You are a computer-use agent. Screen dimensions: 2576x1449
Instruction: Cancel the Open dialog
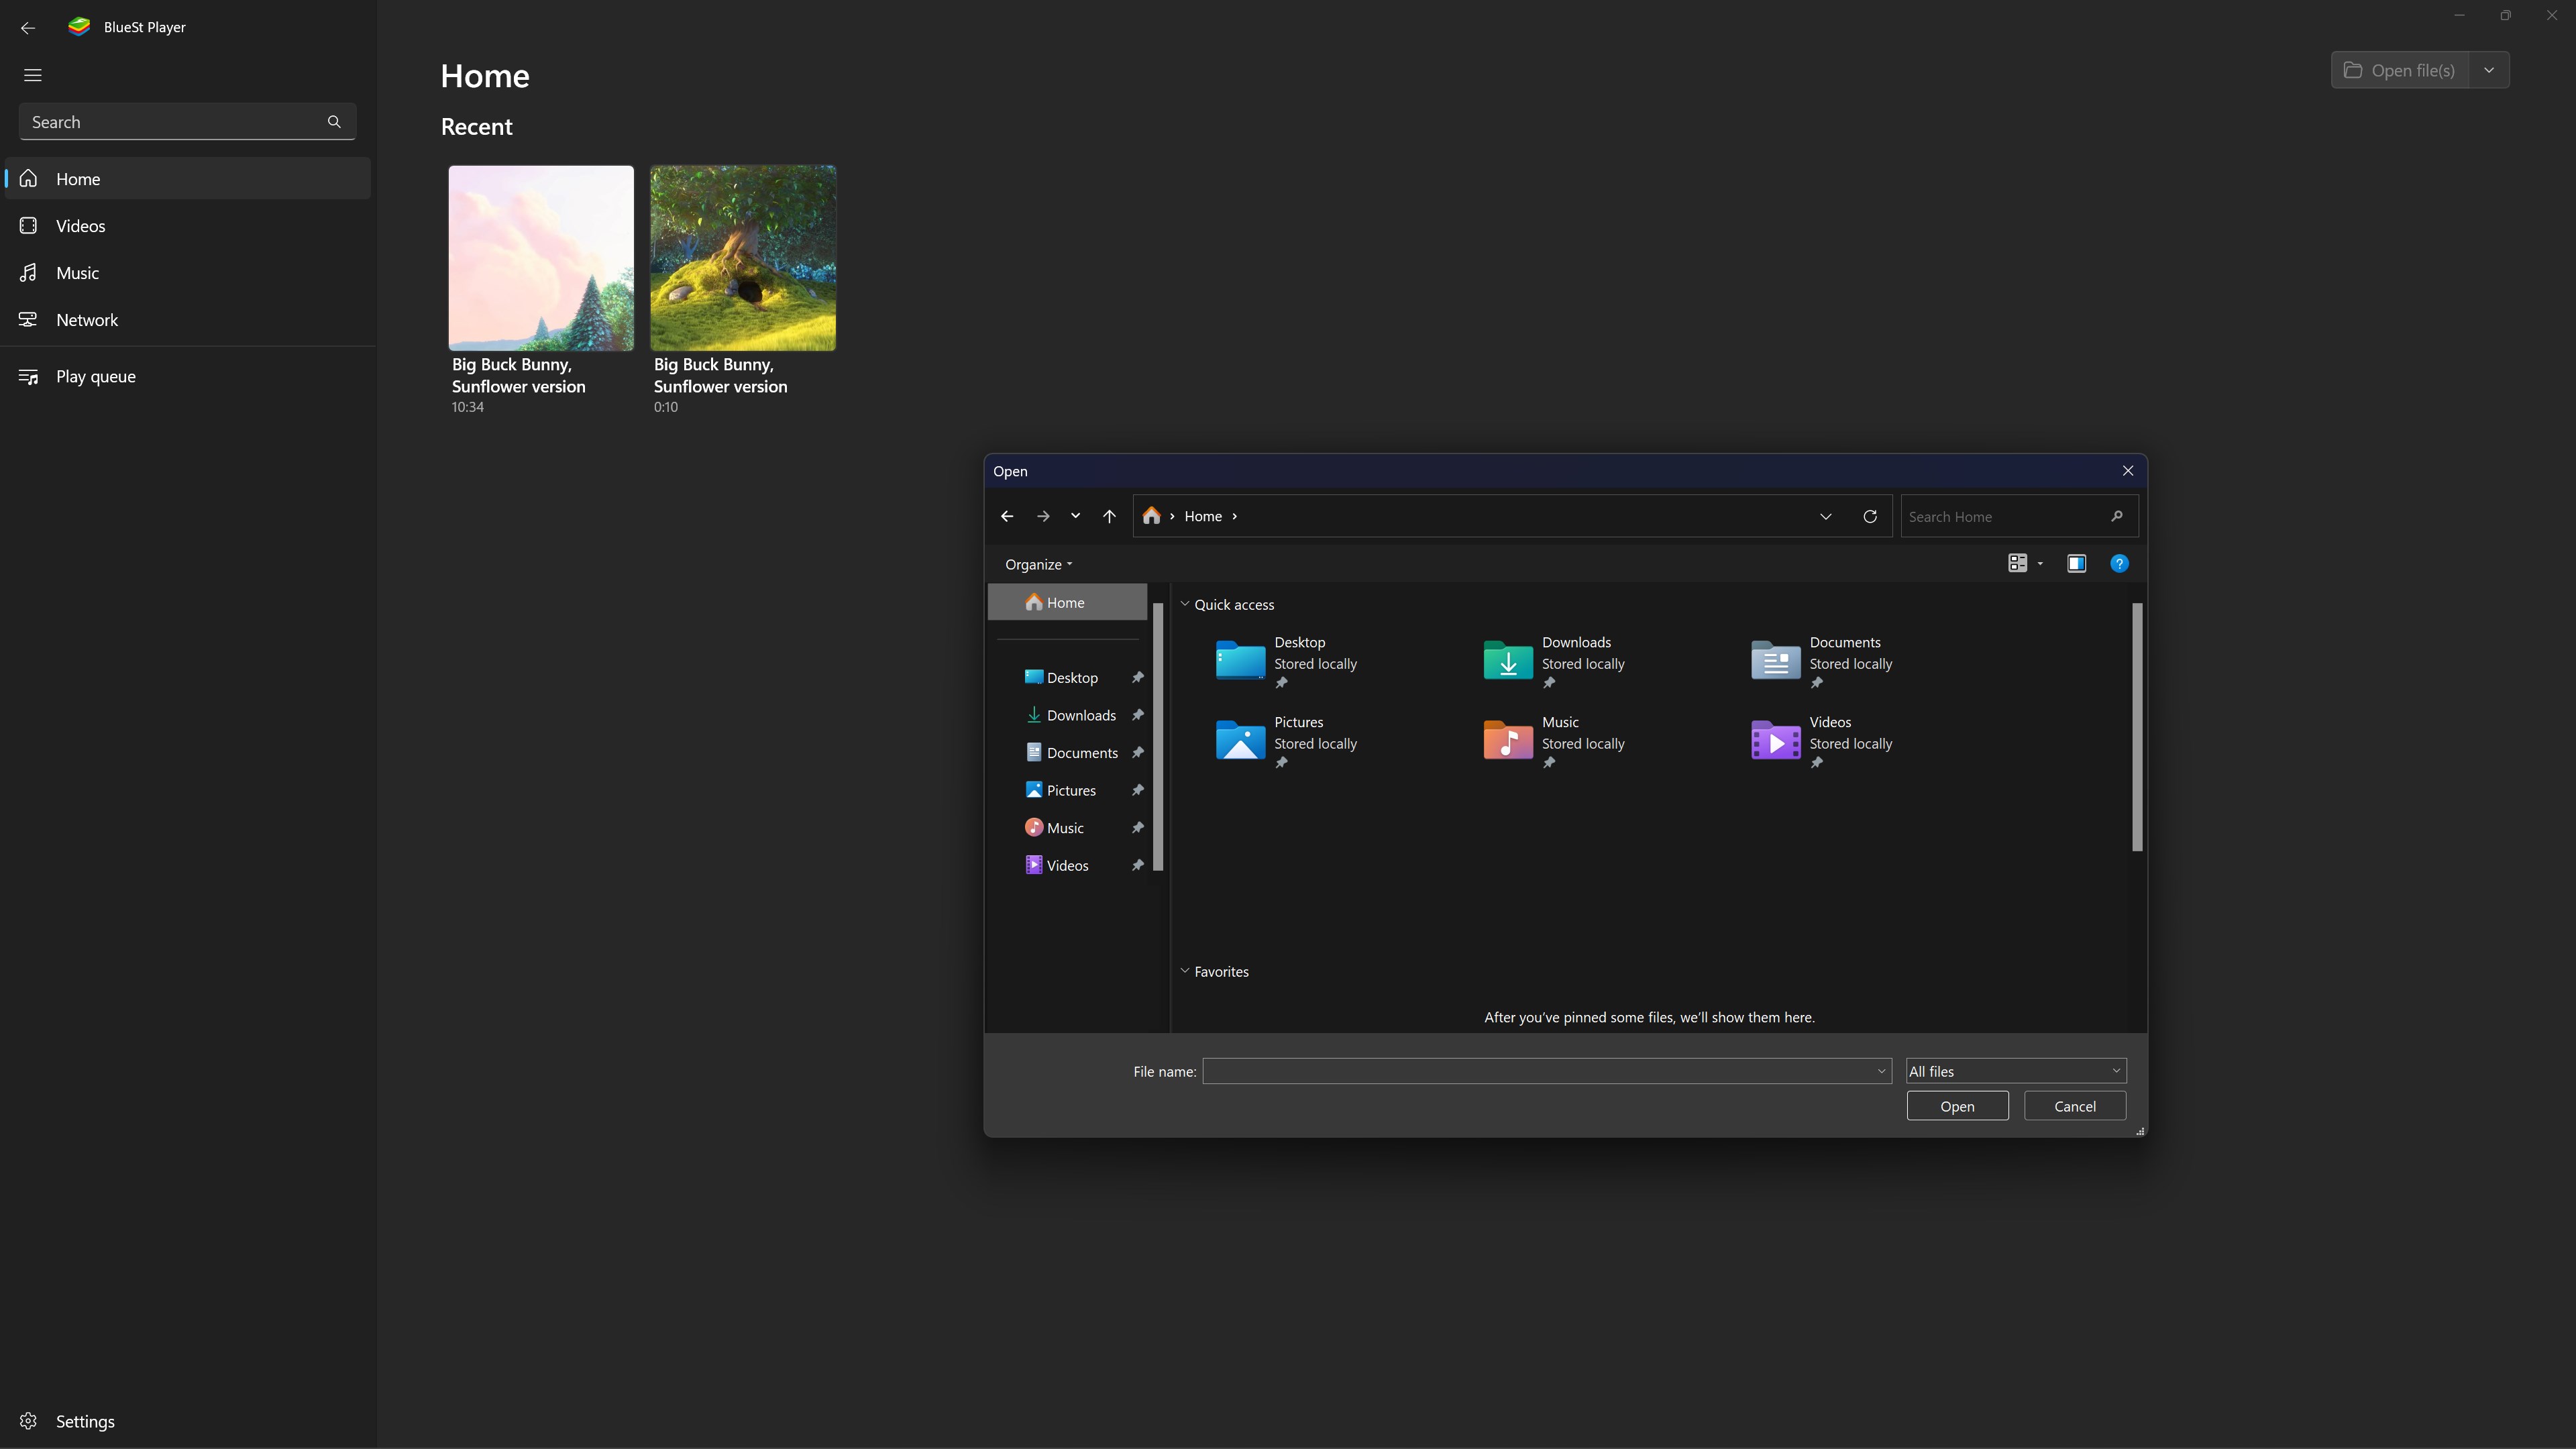(x=2074, y=1106)
